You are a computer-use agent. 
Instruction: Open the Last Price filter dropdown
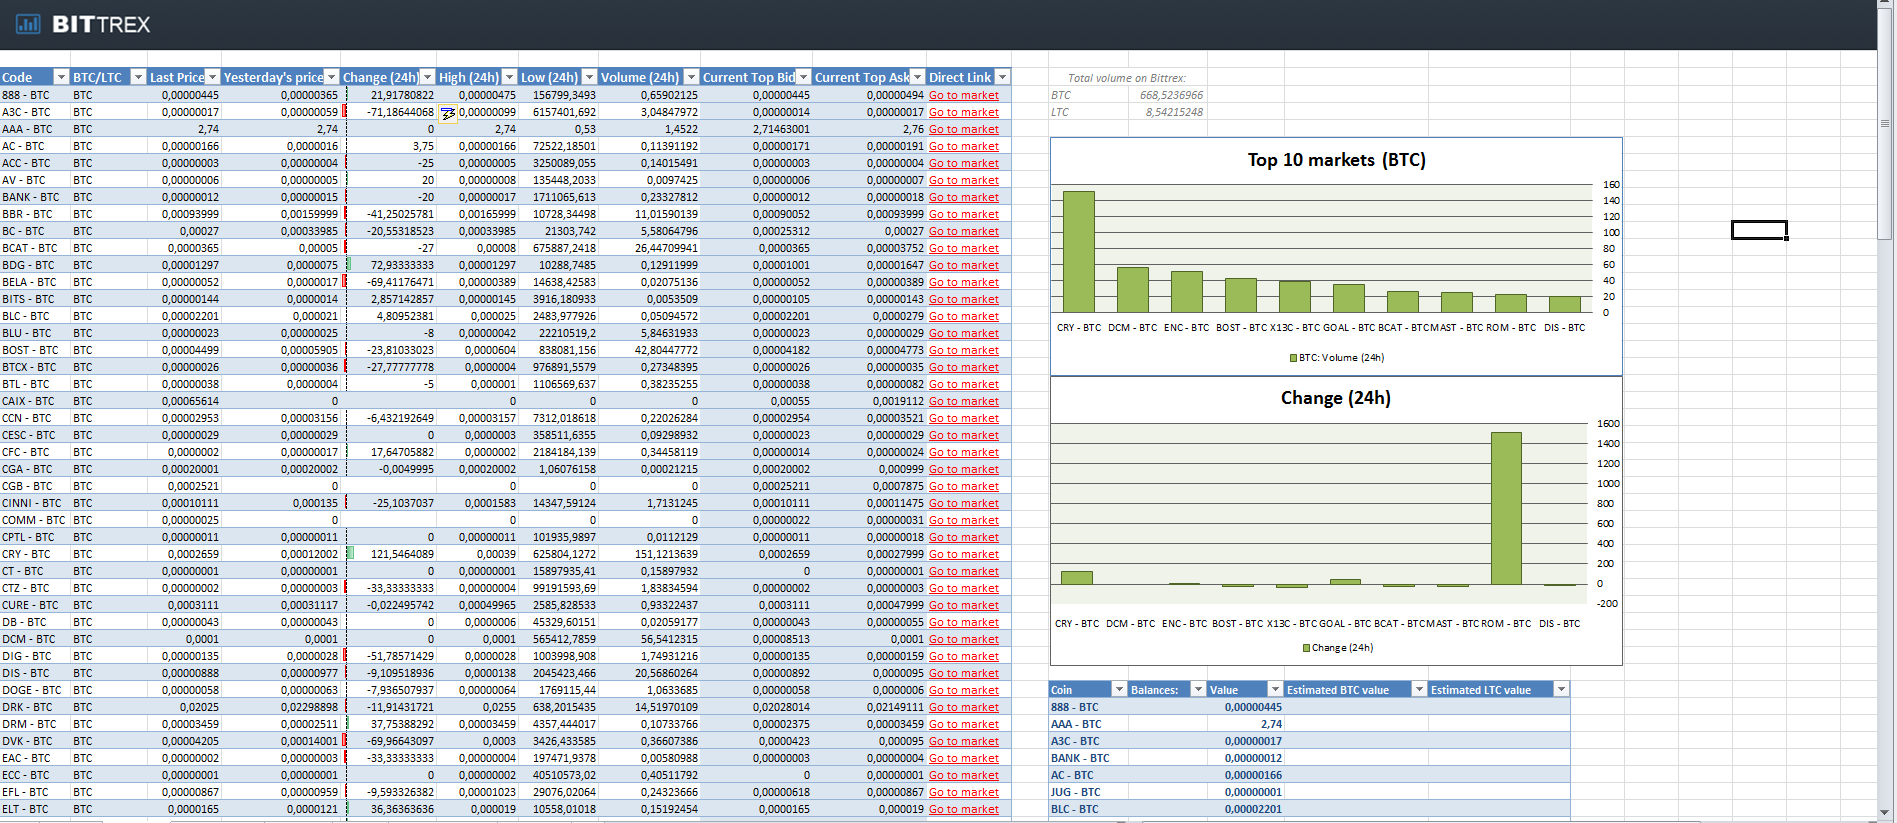coord(212,77)
